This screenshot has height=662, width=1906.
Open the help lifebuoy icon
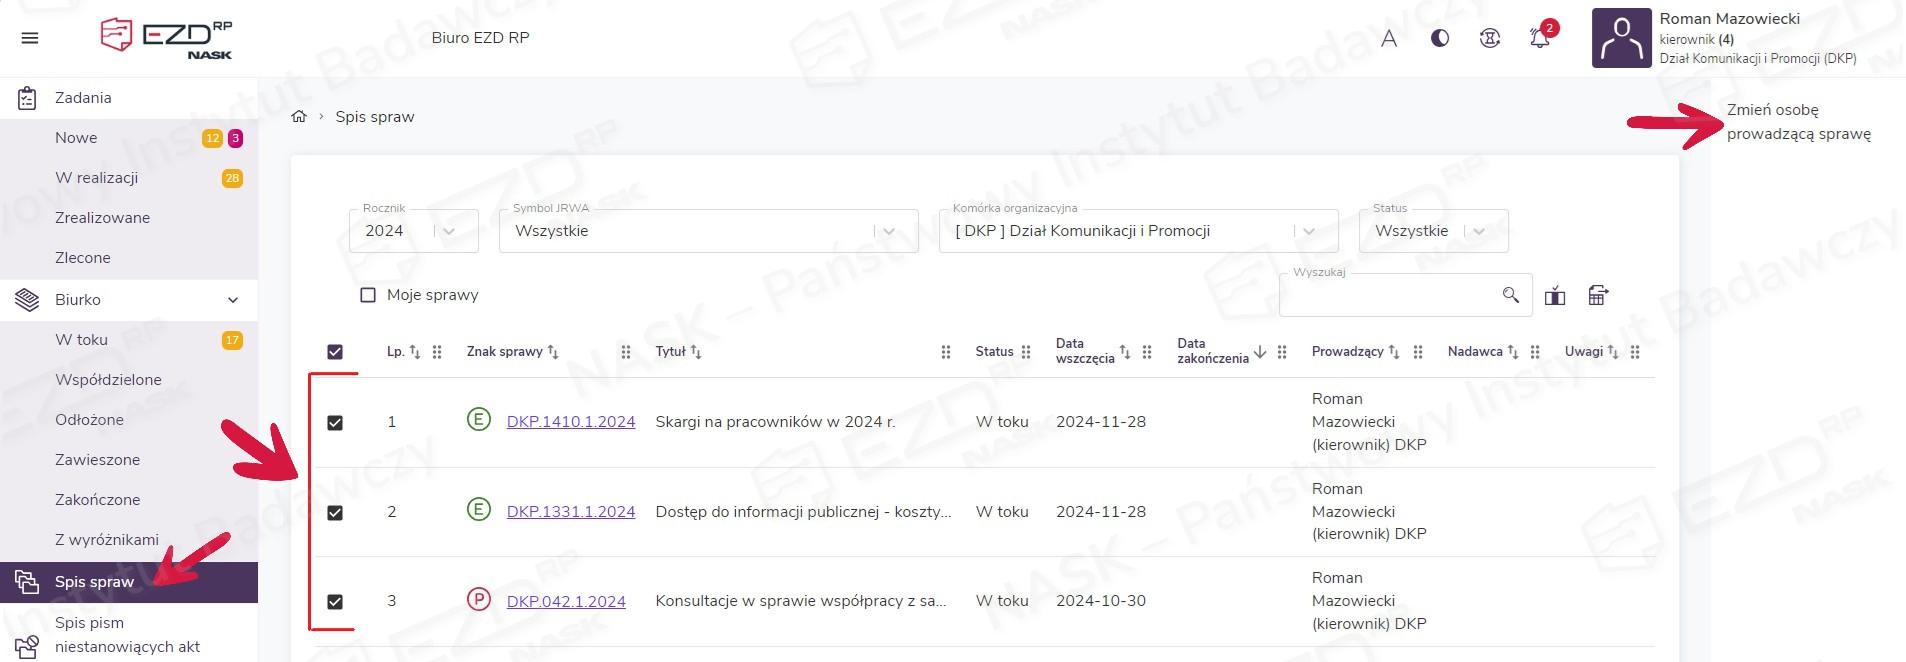(1490, 39)
